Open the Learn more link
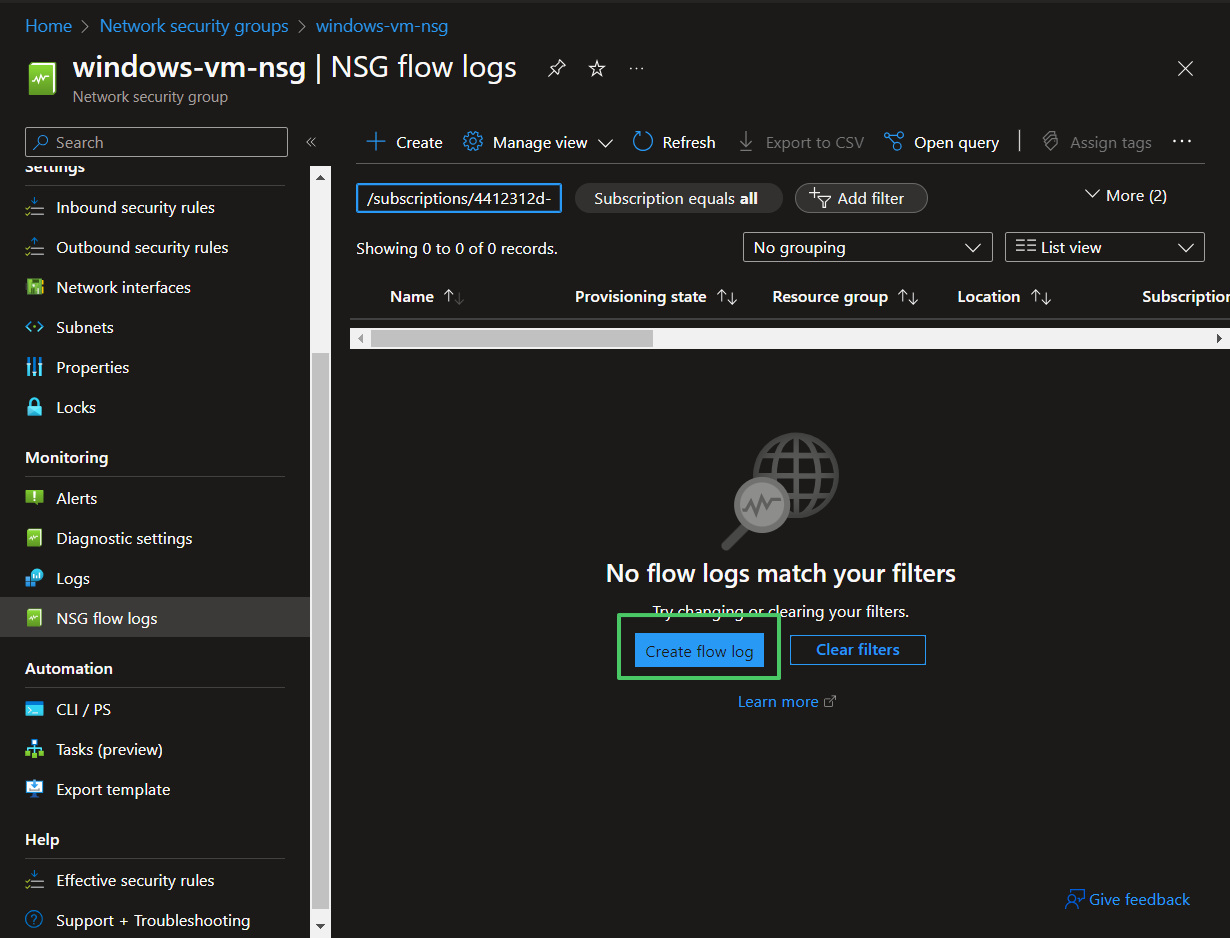Screen dimensions: 1230x938 coord(787,702)
